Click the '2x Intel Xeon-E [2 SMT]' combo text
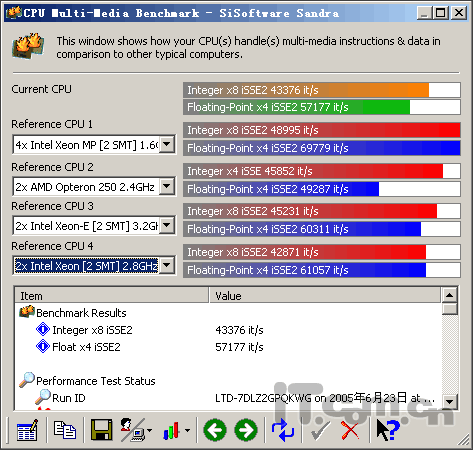 86,226
